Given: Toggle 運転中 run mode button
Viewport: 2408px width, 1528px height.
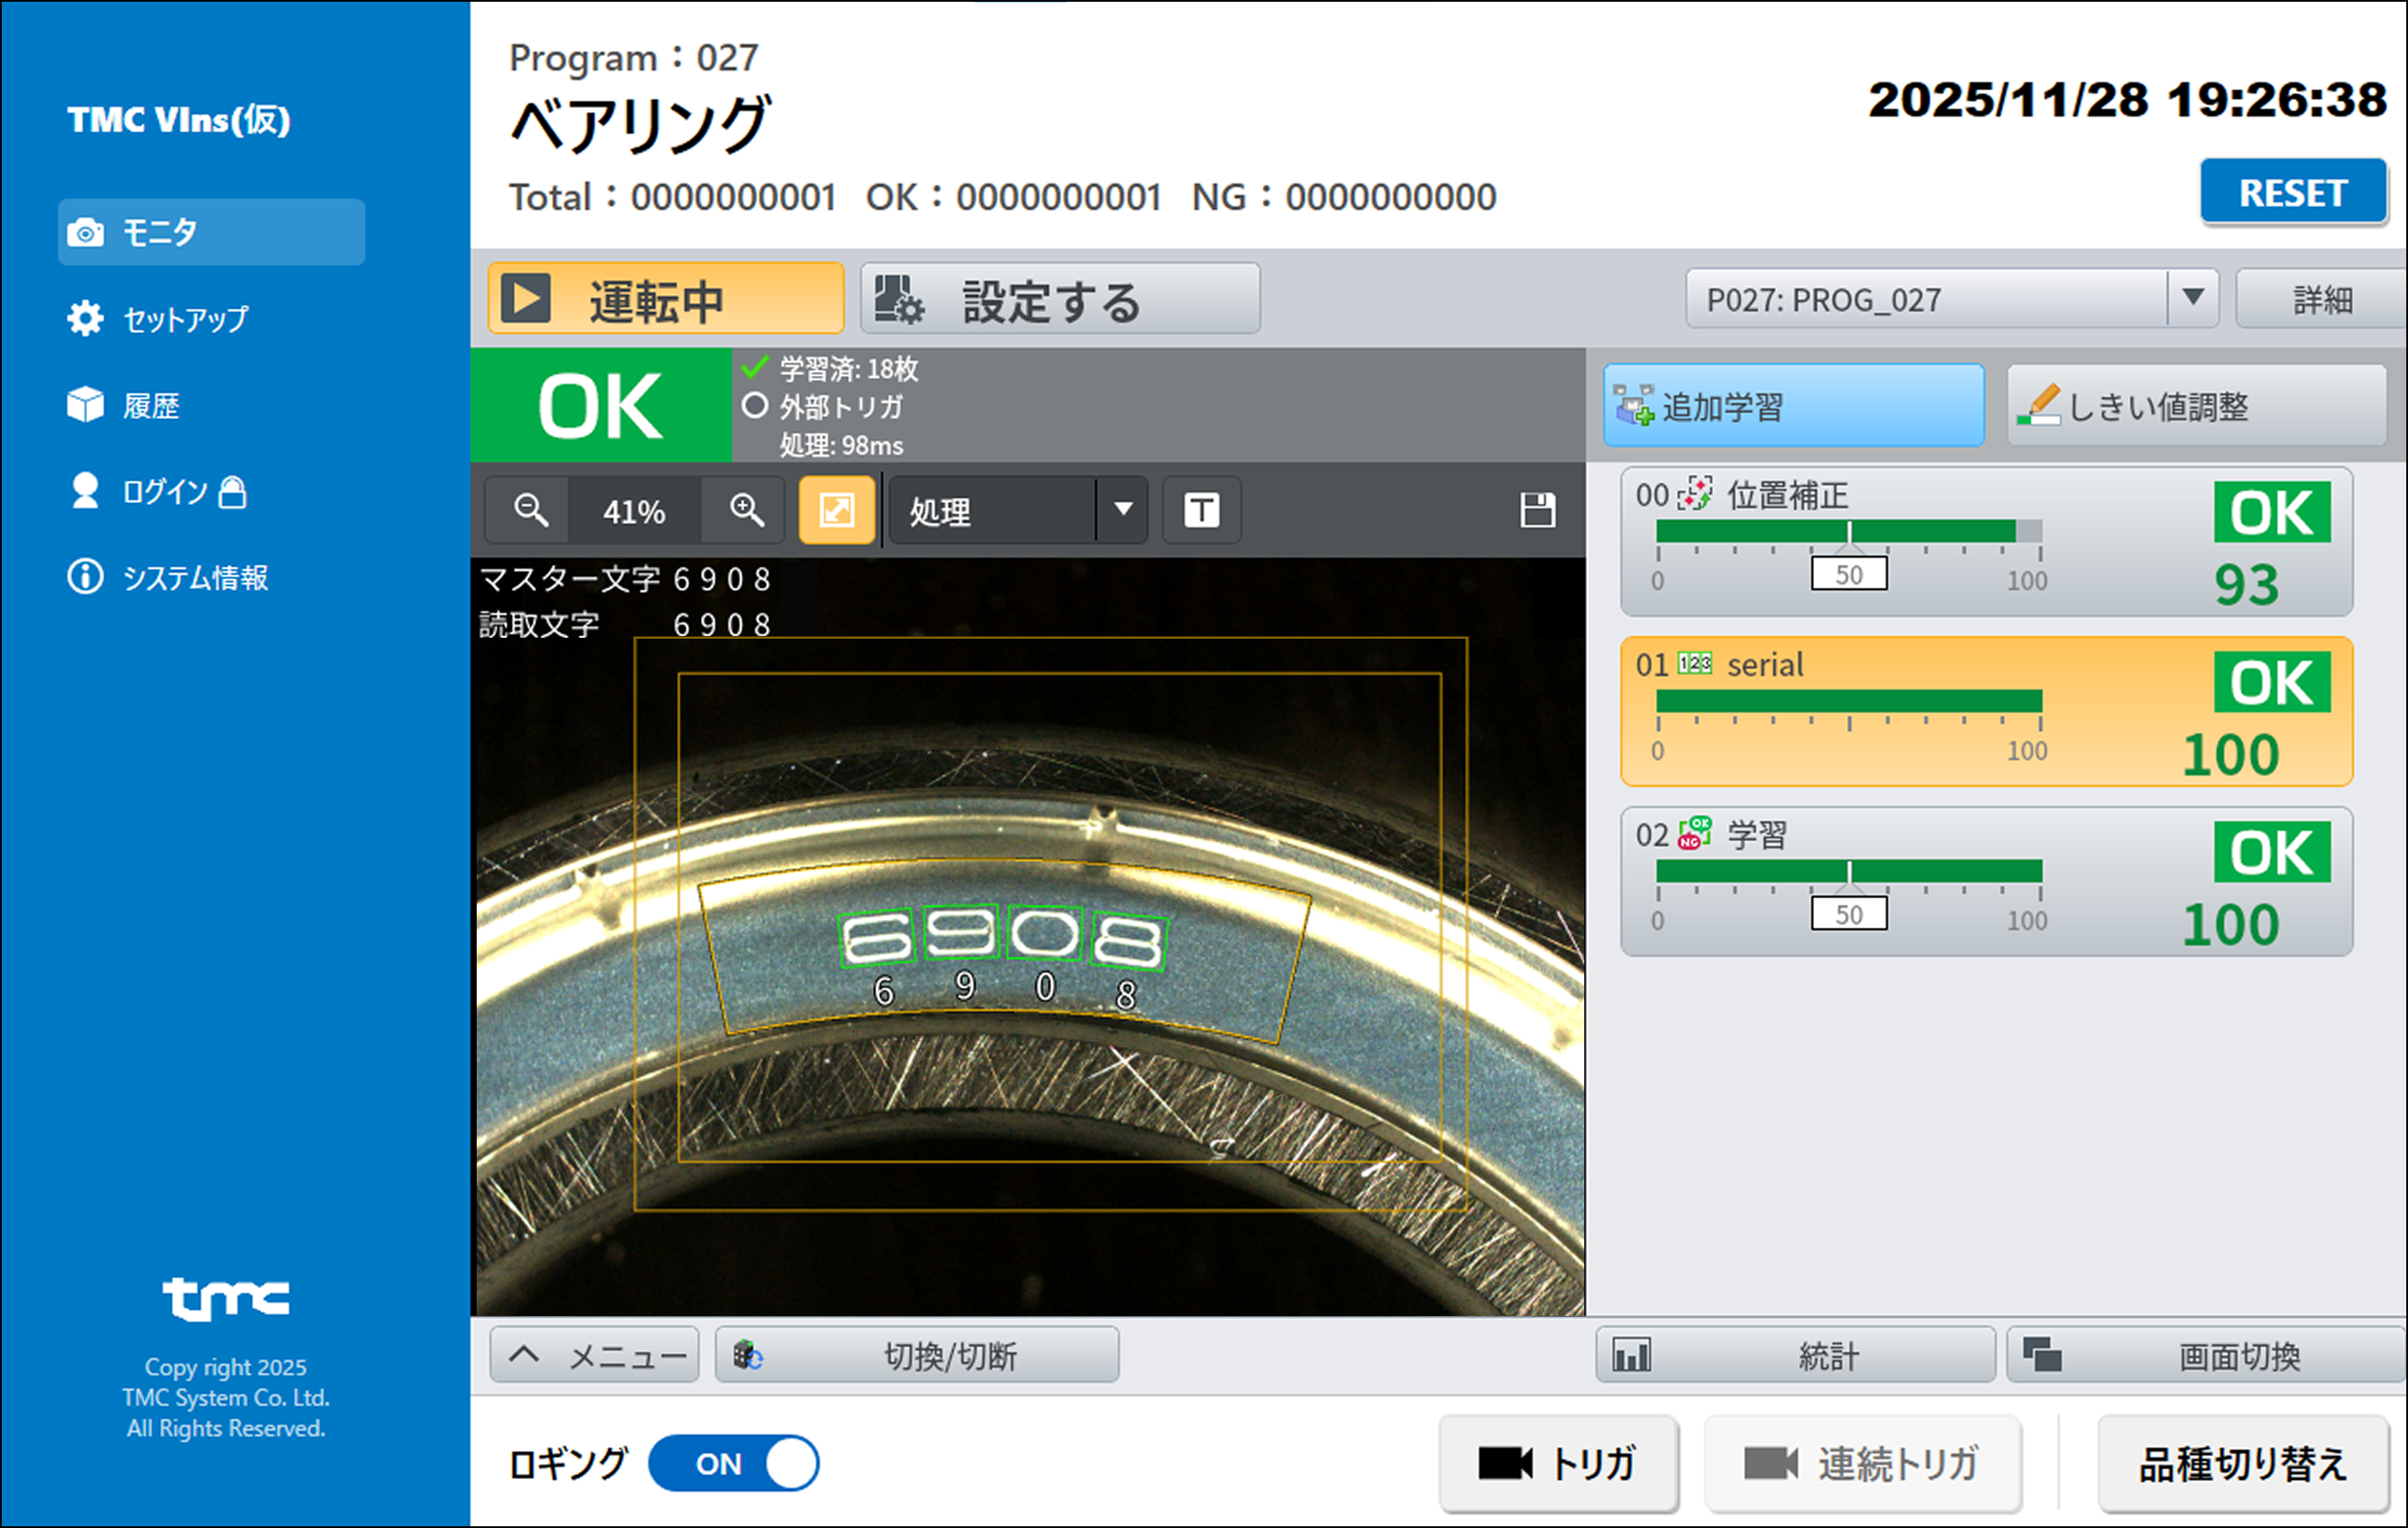Looking at the screenshot, I should (x=663, y=297).
